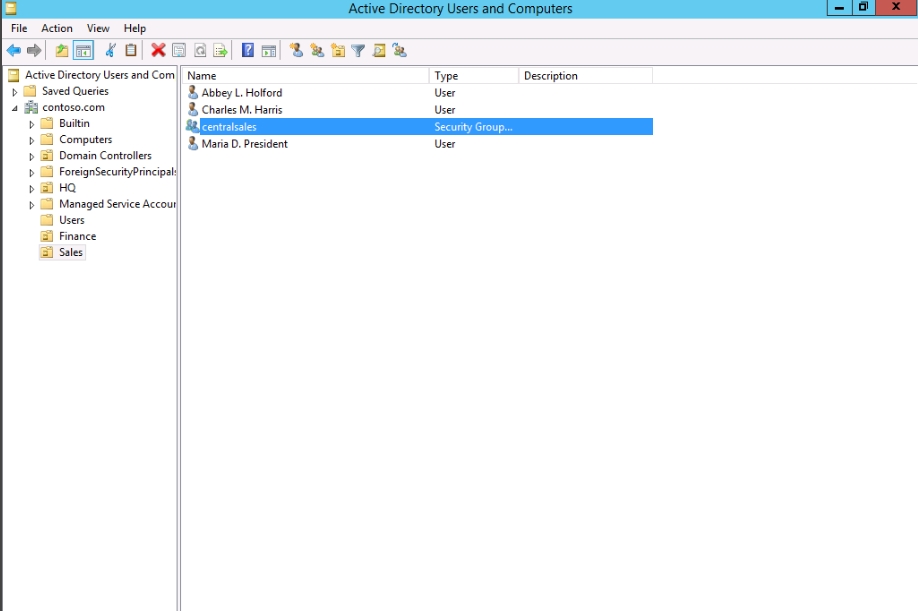Click the MMC icon in title bar
The image size is (918, 611).
[x=11, y=8]
